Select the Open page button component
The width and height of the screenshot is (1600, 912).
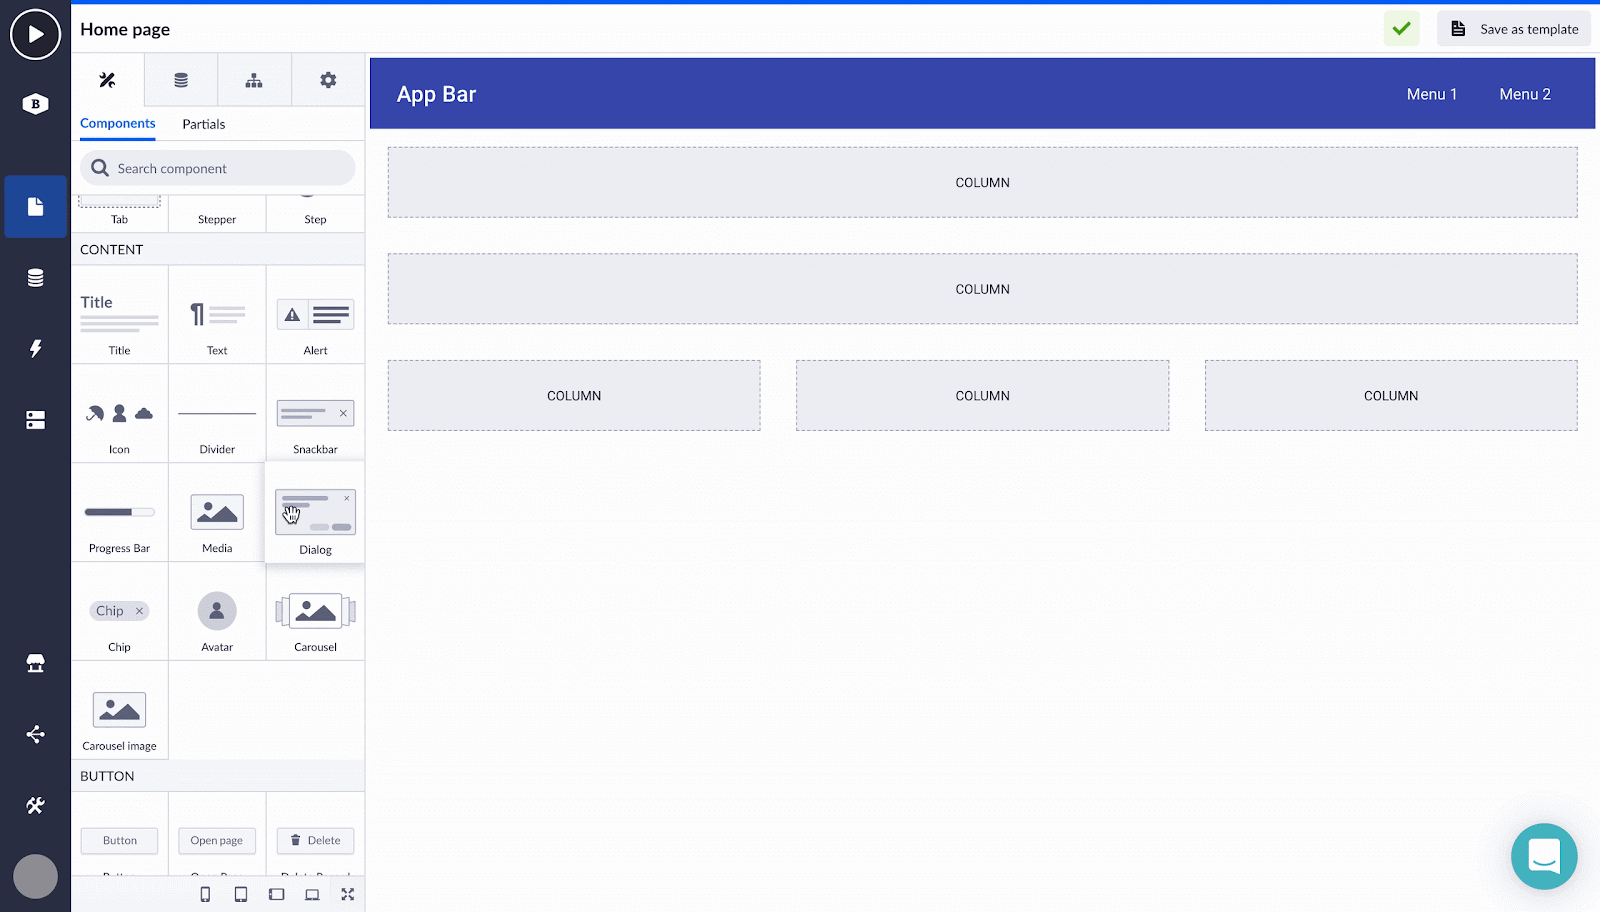coord(217,840)
